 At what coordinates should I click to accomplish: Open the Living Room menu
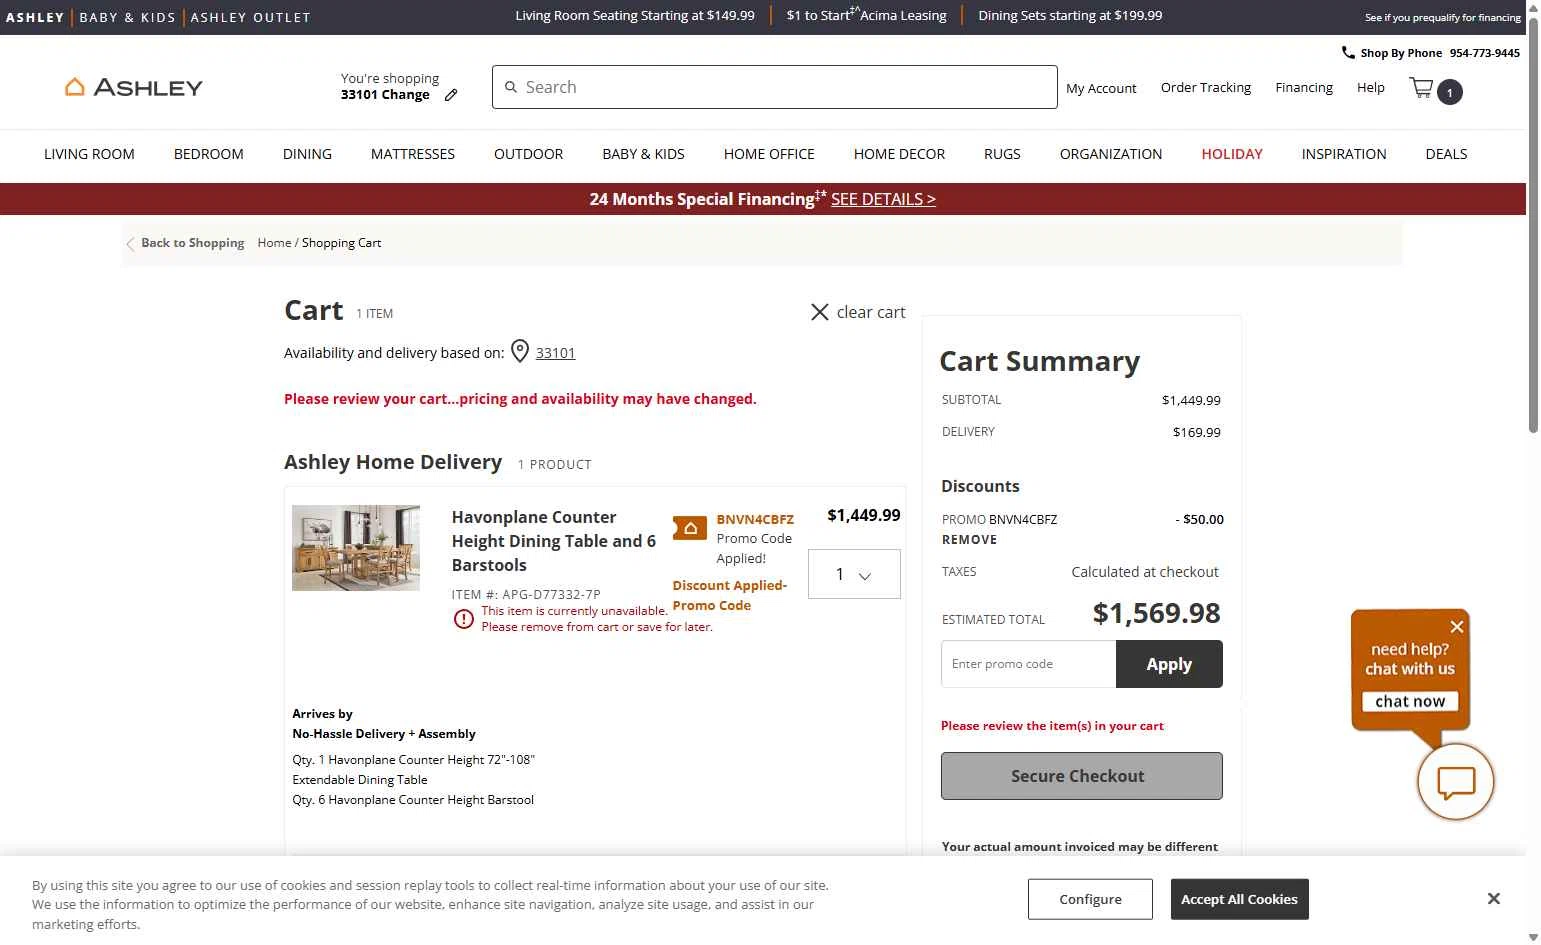pos(89,154)
